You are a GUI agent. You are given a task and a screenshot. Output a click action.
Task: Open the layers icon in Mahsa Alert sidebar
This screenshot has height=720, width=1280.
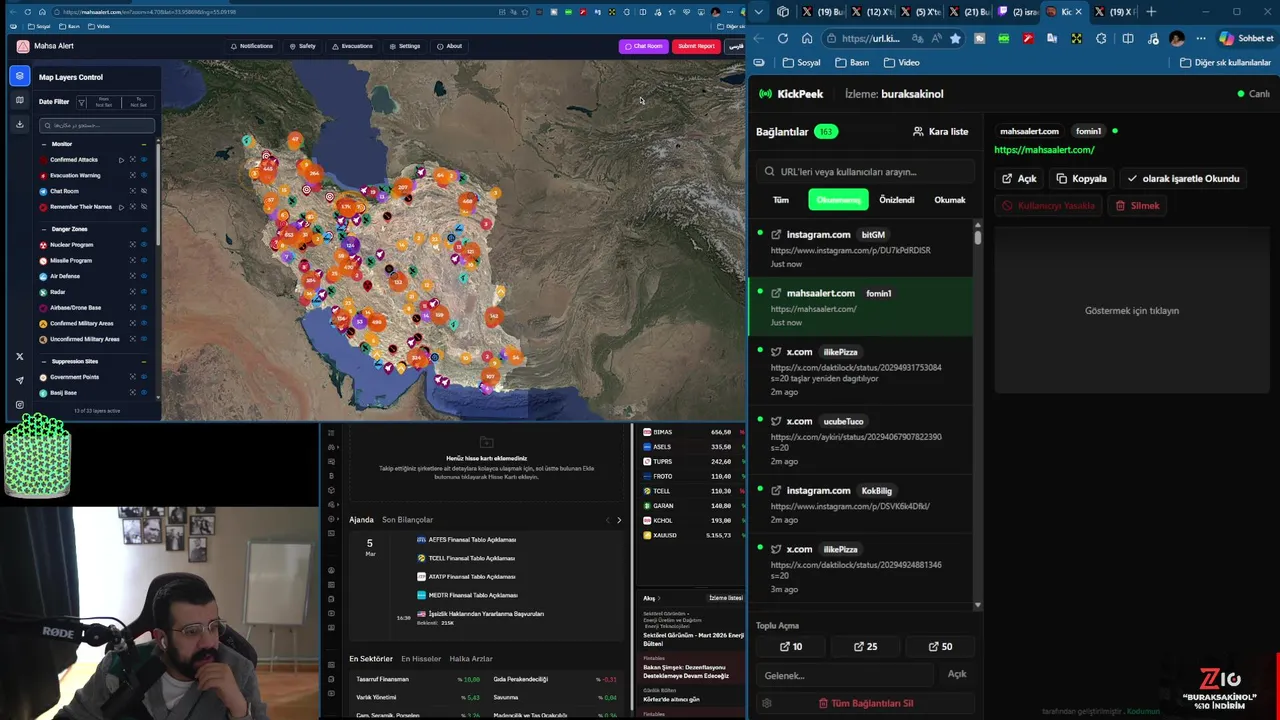[19, 76]
